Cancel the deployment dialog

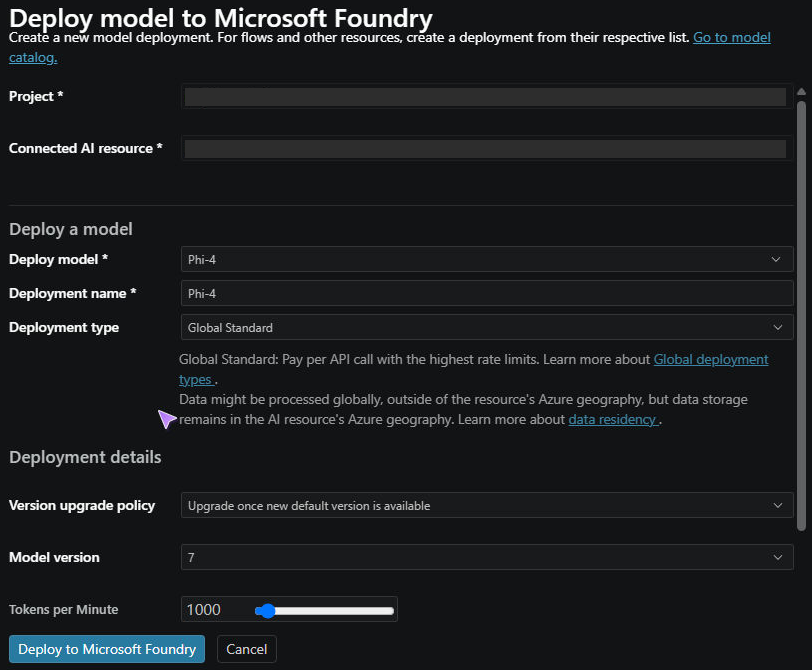[246, 649]
